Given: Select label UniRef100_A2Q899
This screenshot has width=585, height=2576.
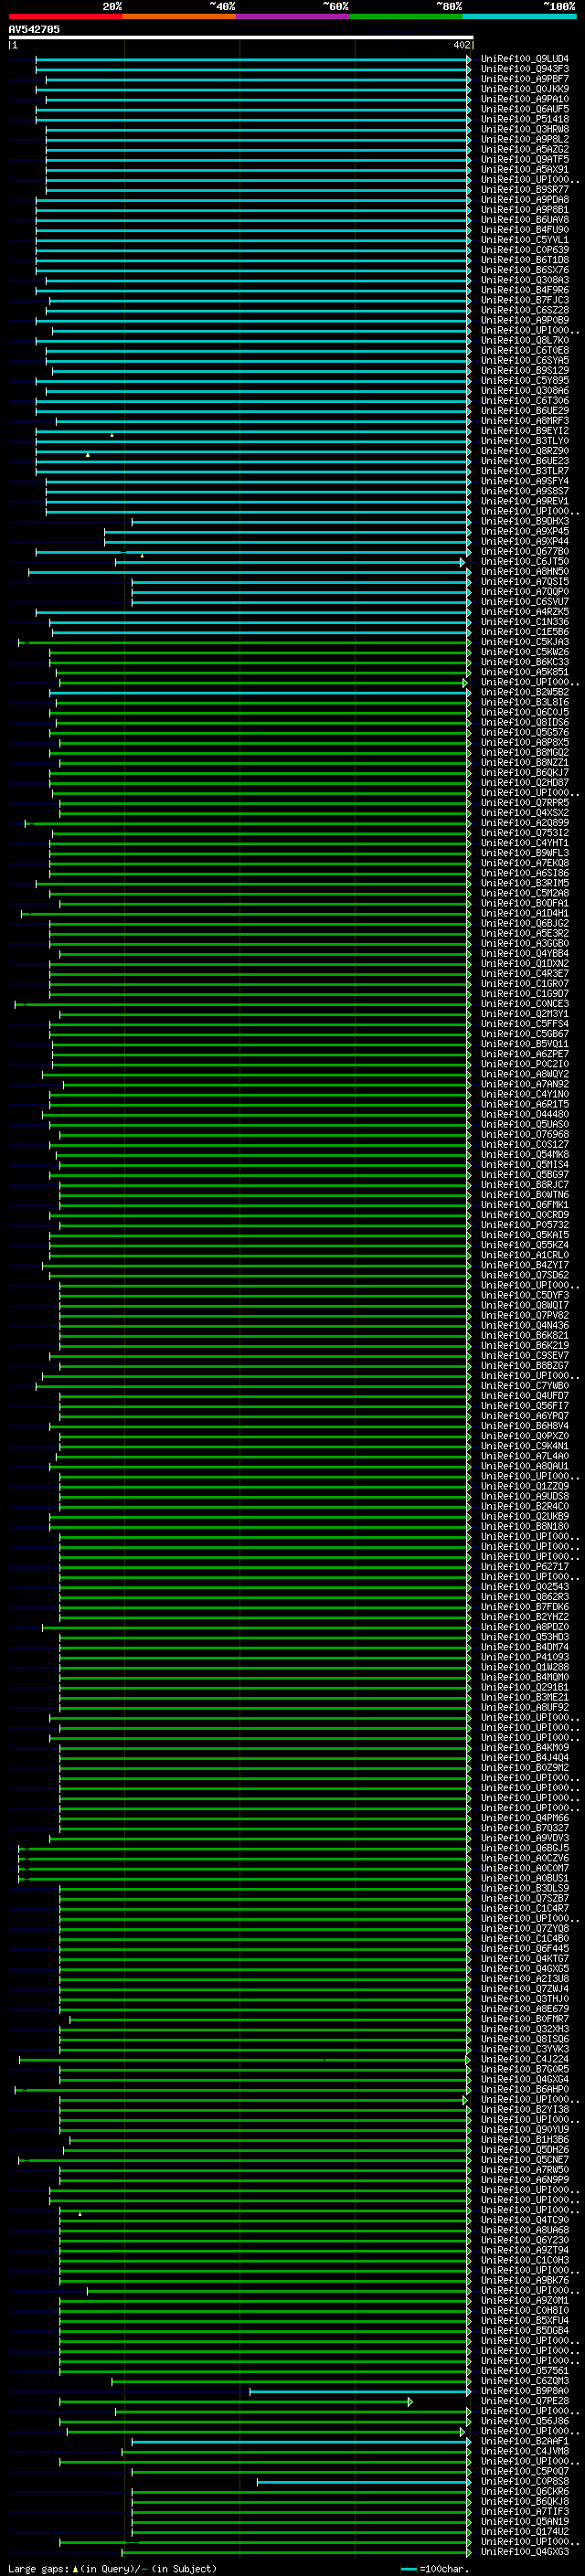Looking at the screenshot, I should [x=524, y=823].
